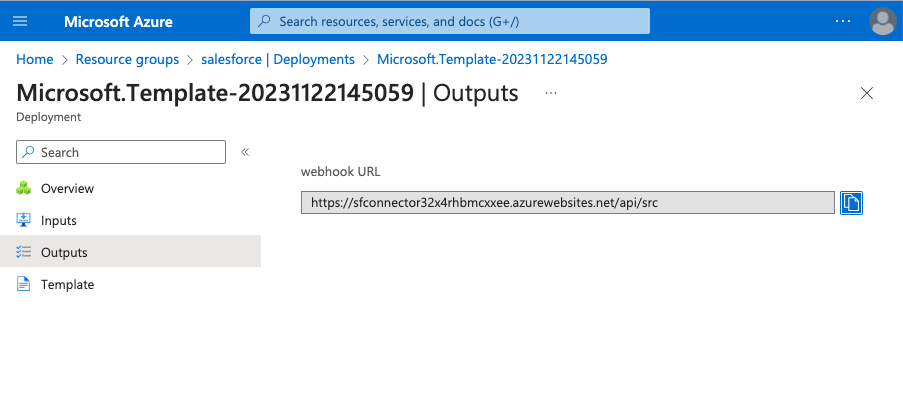Copy the webhook URL to clipboard
The width and height of the screenshot is (903, 418).
851,202
